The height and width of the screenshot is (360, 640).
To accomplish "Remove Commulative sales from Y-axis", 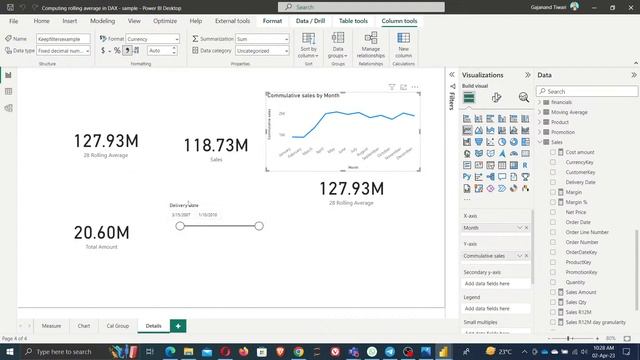I will point(527,256).
